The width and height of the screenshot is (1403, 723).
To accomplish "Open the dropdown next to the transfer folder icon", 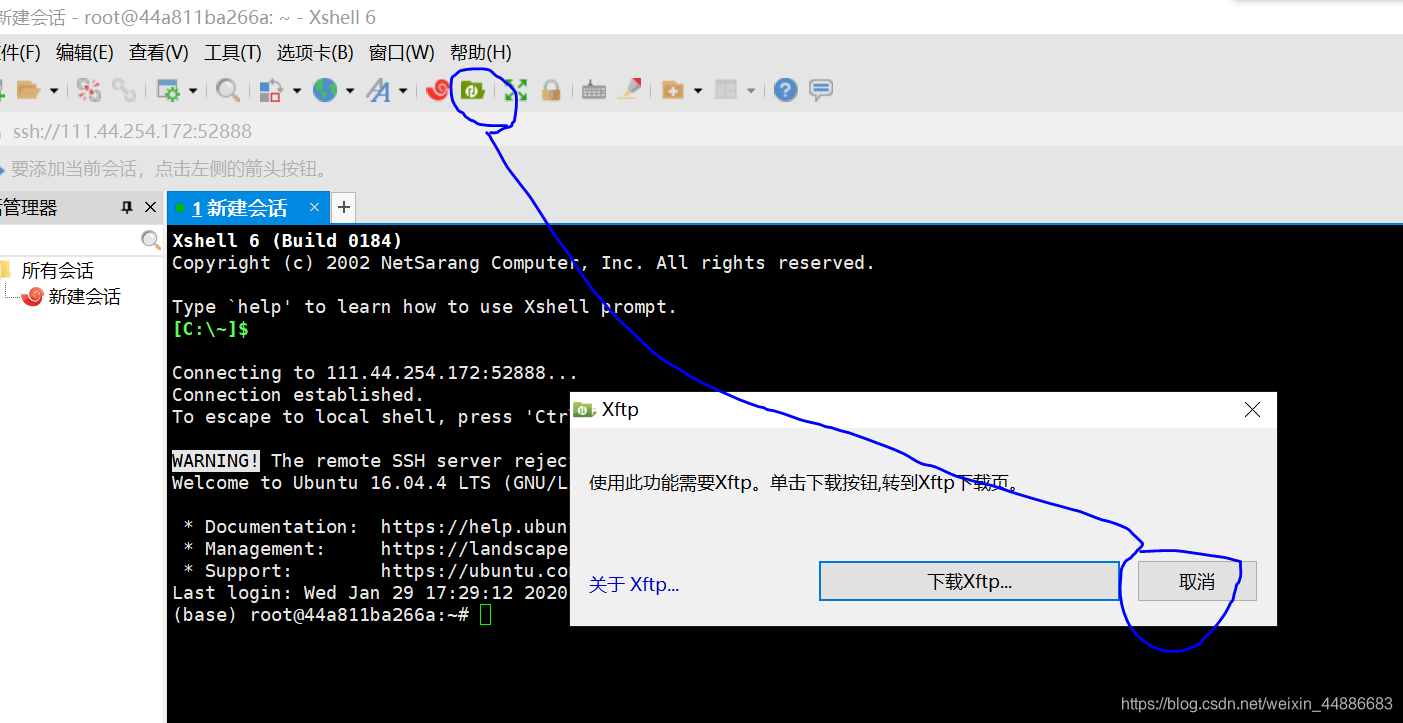I will (x=698, y=91).
